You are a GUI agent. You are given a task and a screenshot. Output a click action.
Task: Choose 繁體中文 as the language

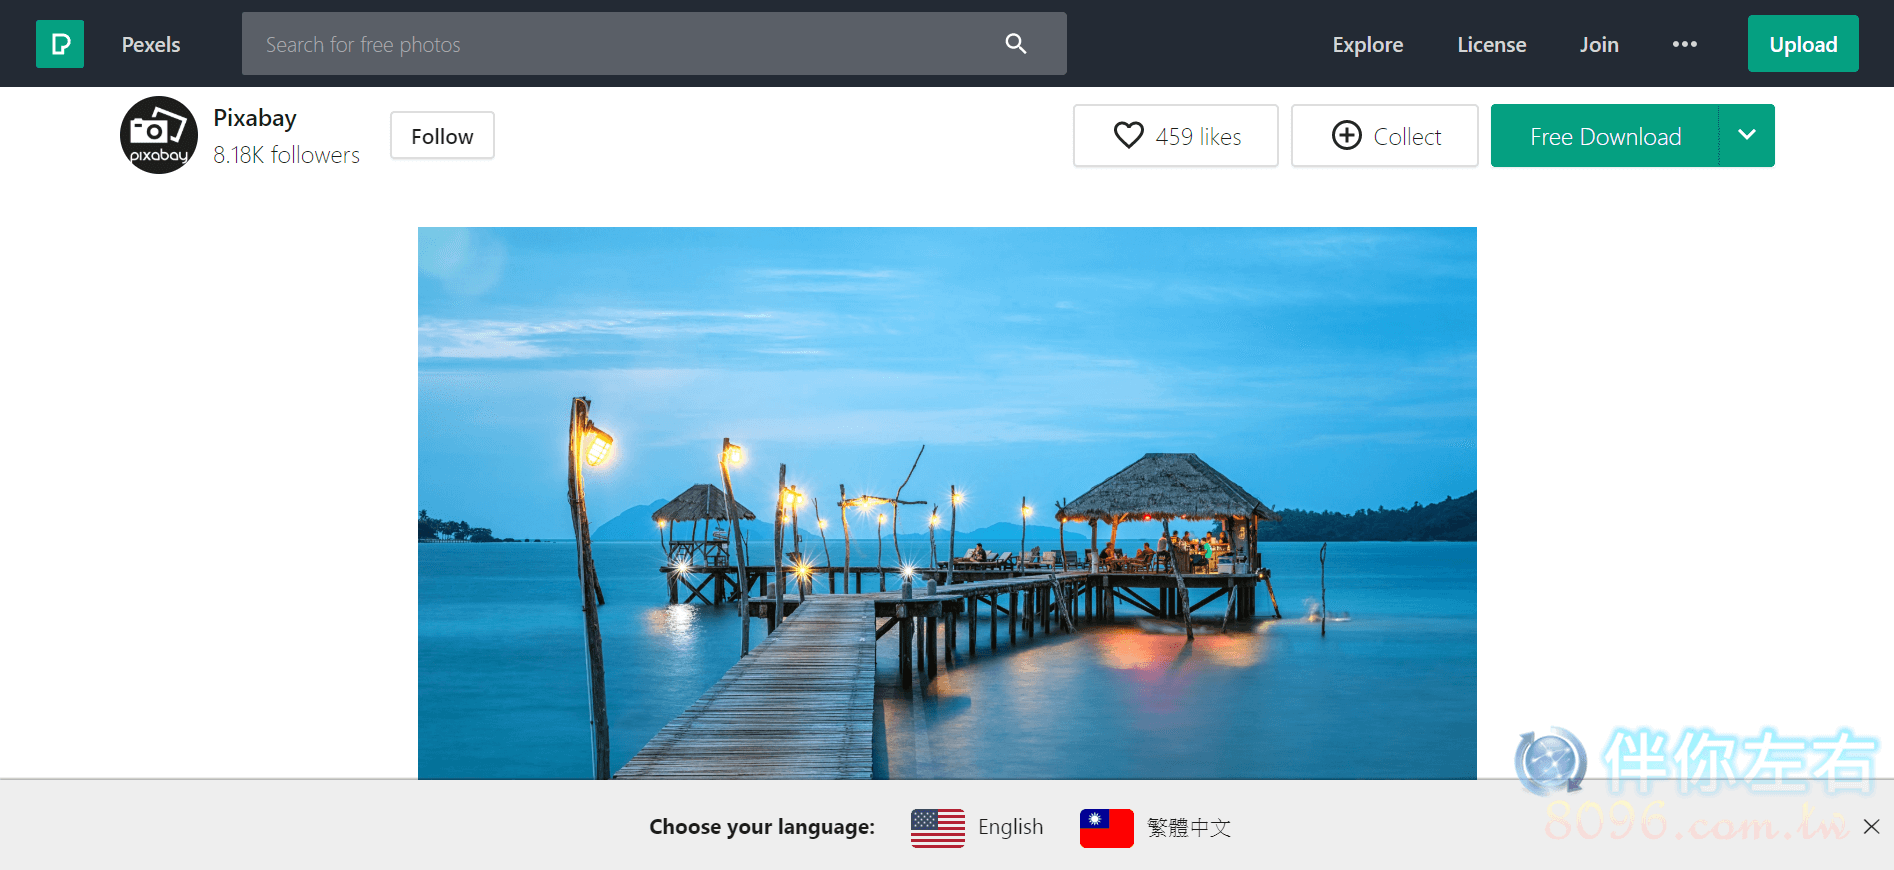click(x=1189, y=828)
